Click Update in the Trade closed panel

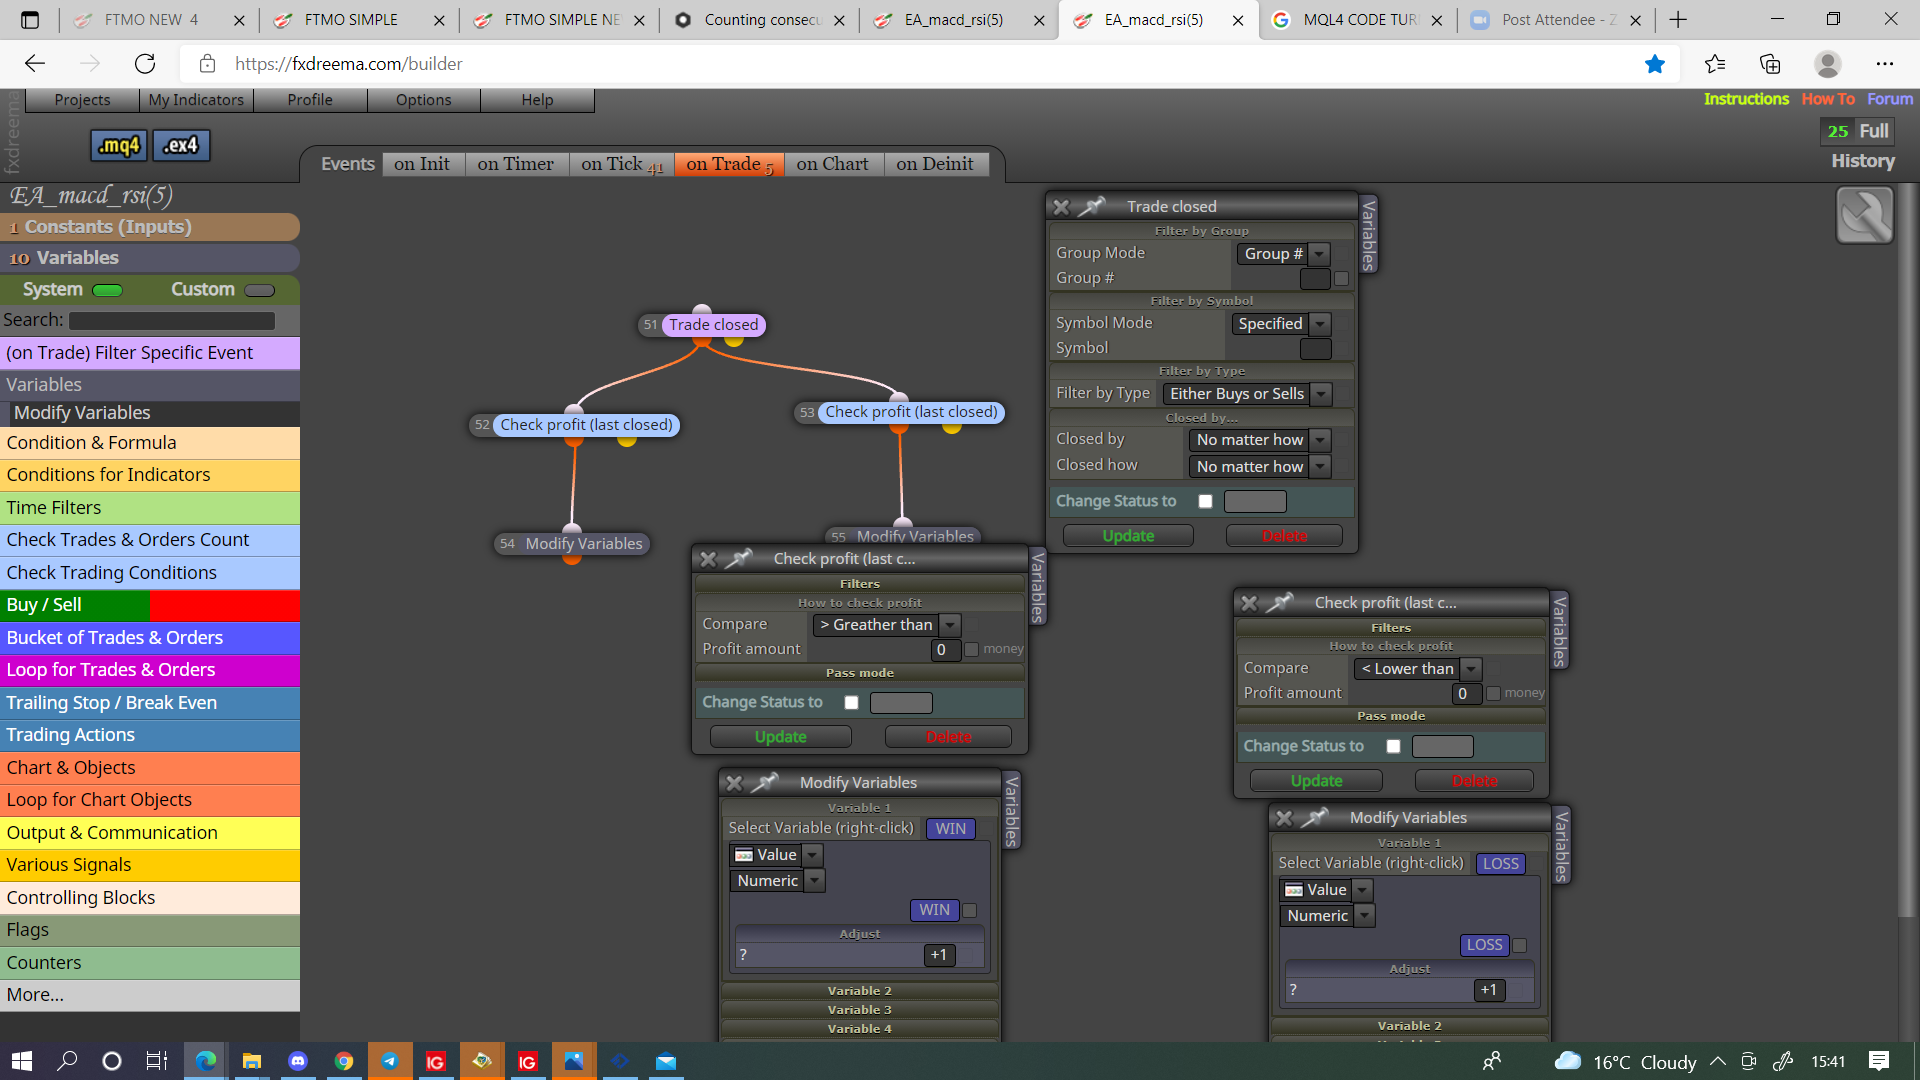point(1128,536)
